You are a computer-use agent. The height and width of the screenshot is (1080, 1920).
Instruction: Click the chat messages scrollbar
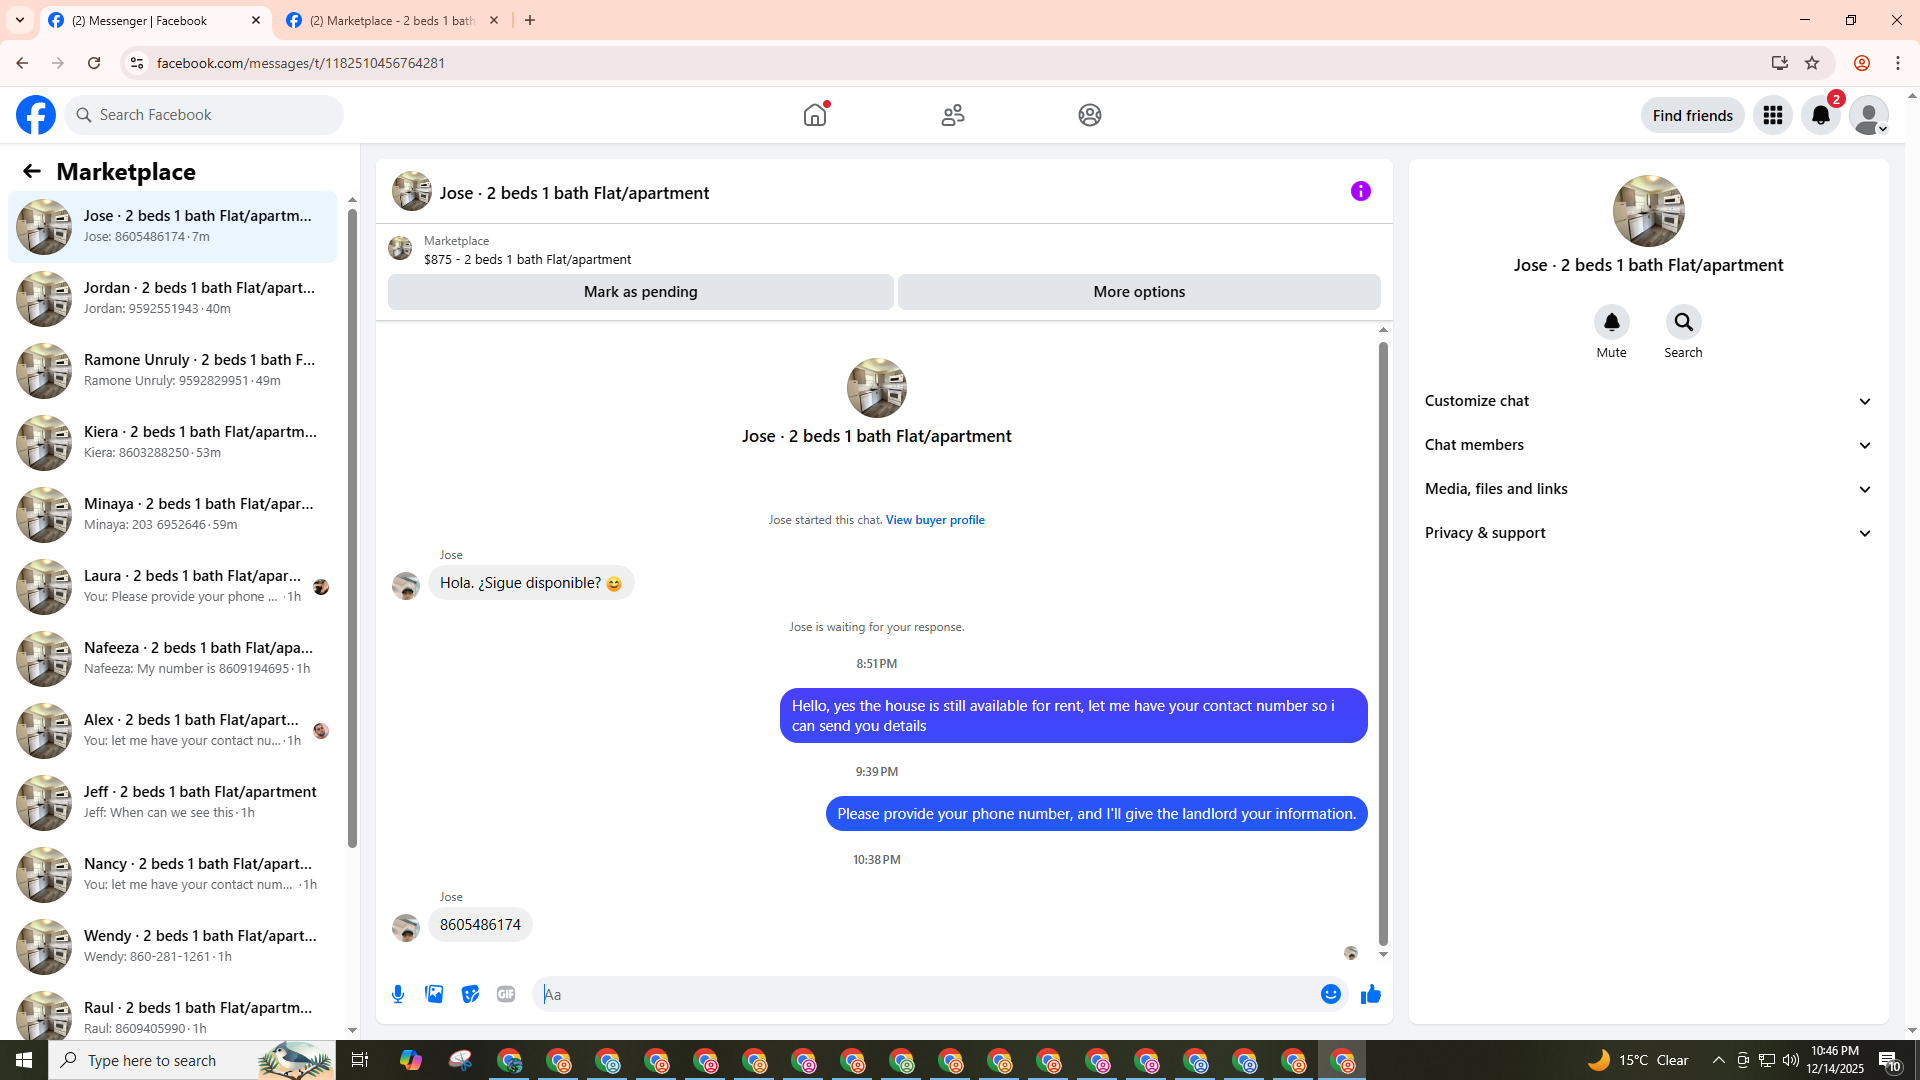tap(1383, 640)
